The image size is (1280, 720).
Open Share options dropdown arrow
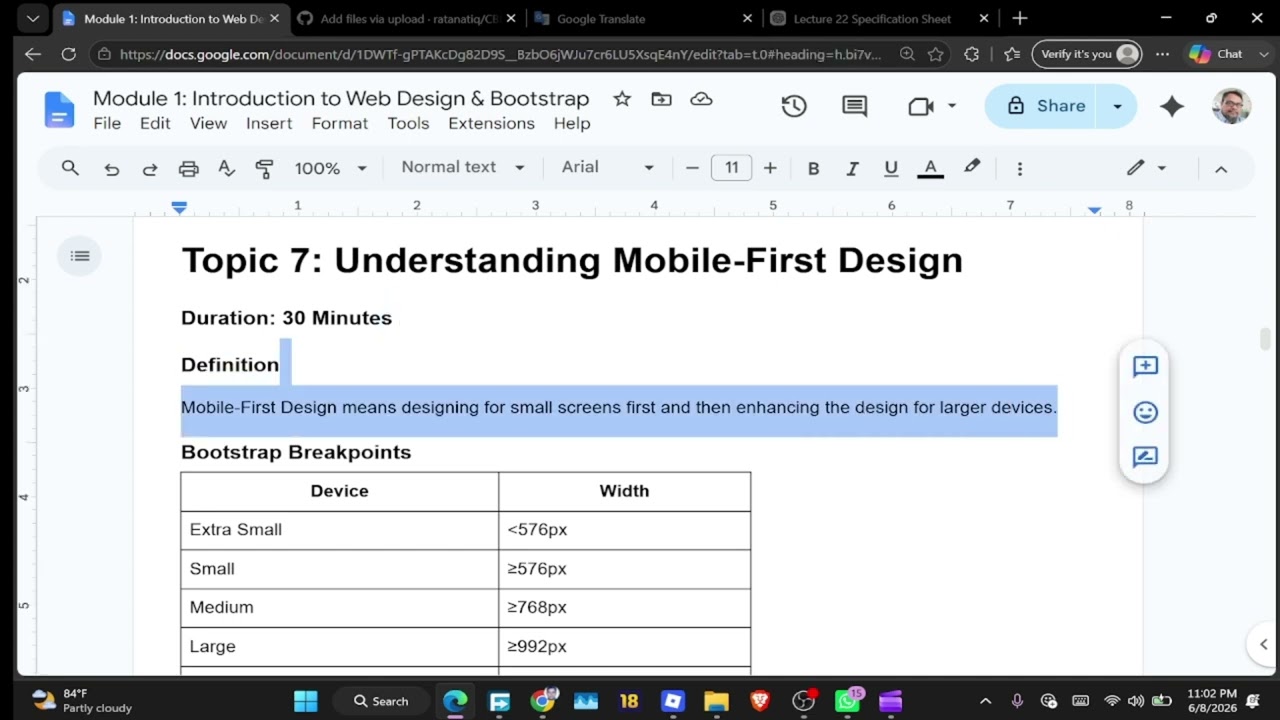pyautogui.click(x=1117, y=106)
